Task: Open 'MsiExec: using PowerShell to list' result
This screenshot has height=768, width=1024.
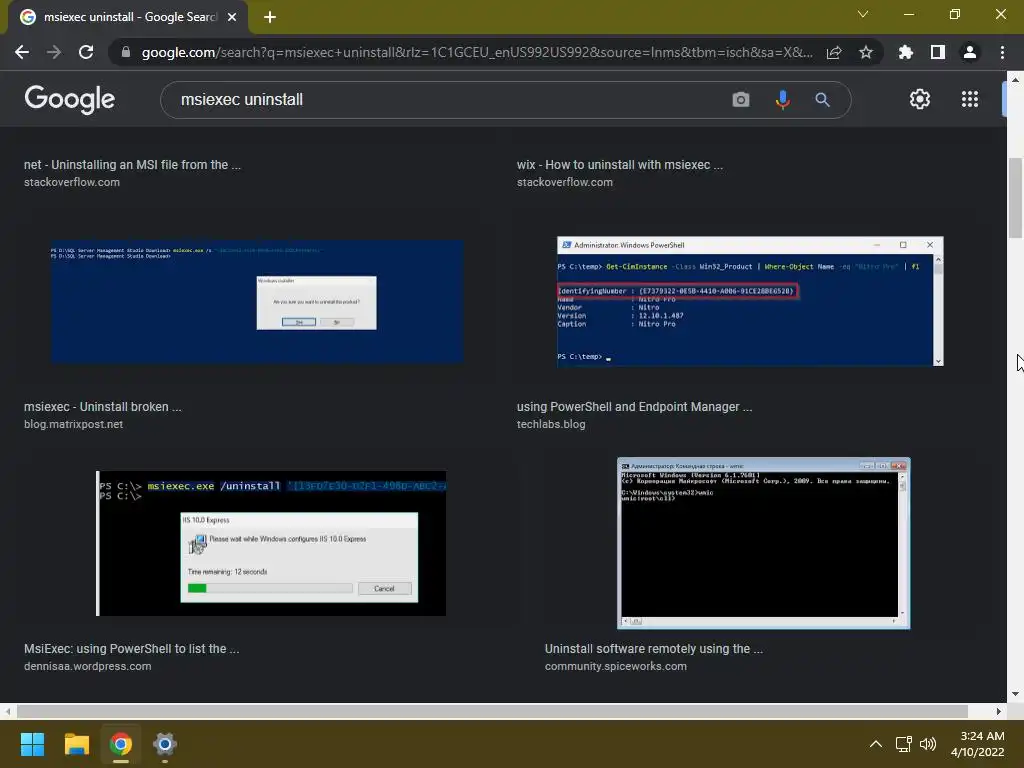Action: pos(131,648)
